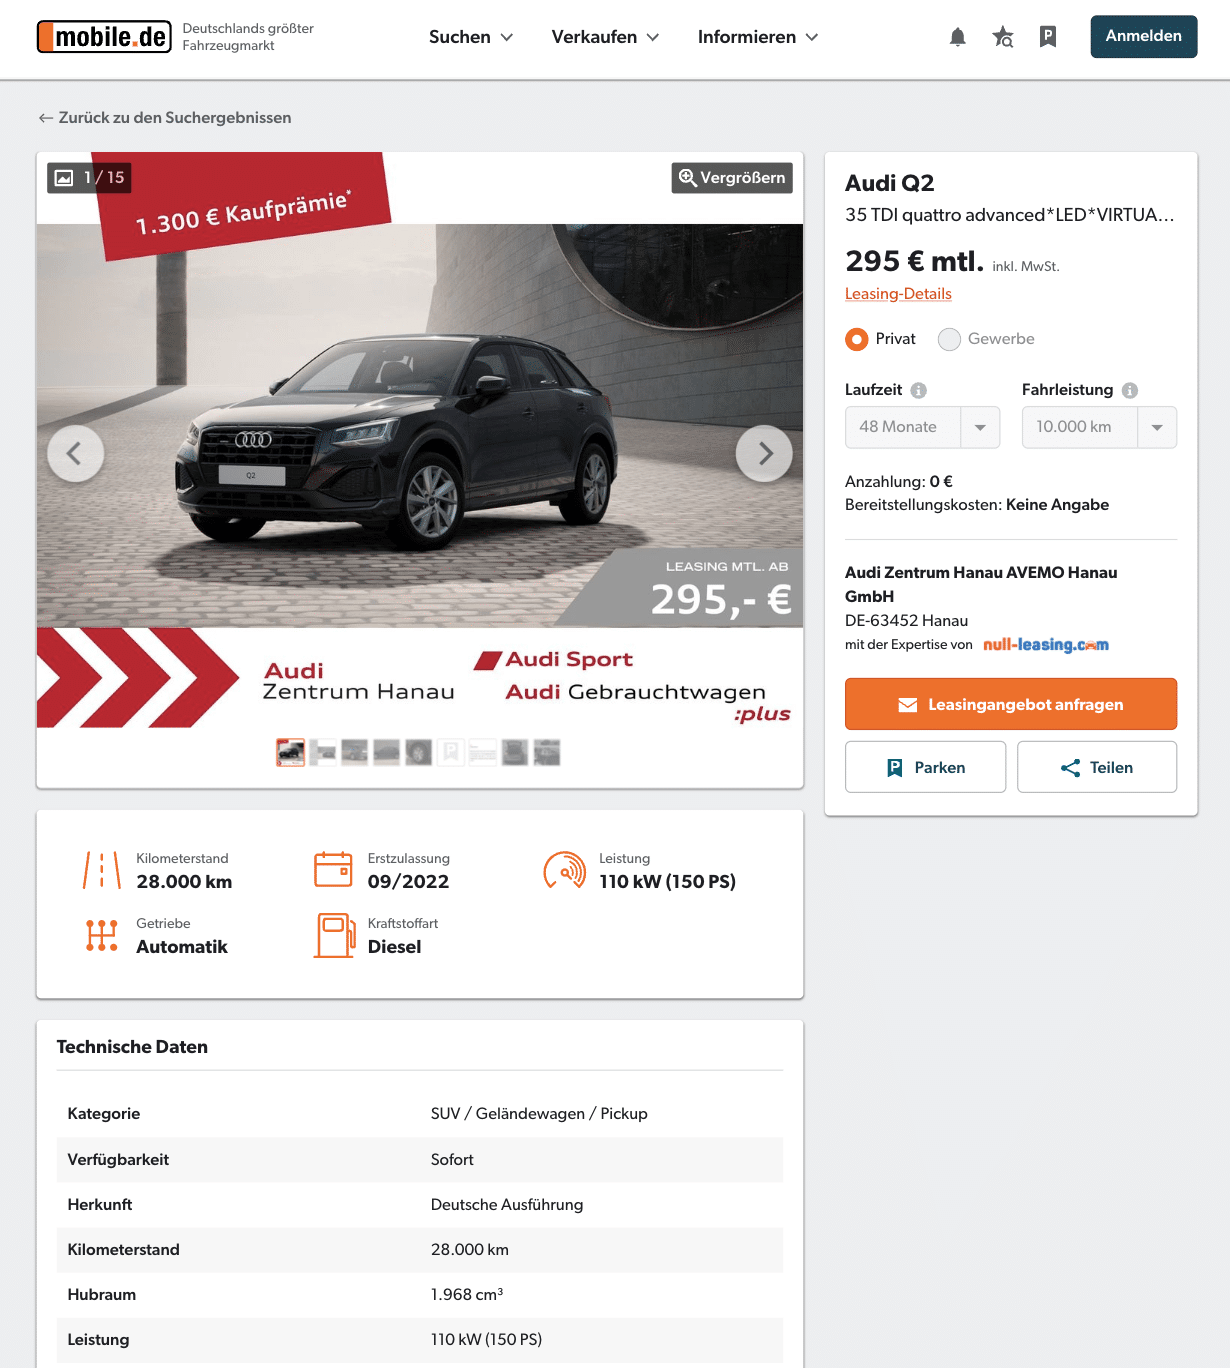Expand the Suchen menu
This screenshot has width=1230, height=1368.
tap(471, 37)
